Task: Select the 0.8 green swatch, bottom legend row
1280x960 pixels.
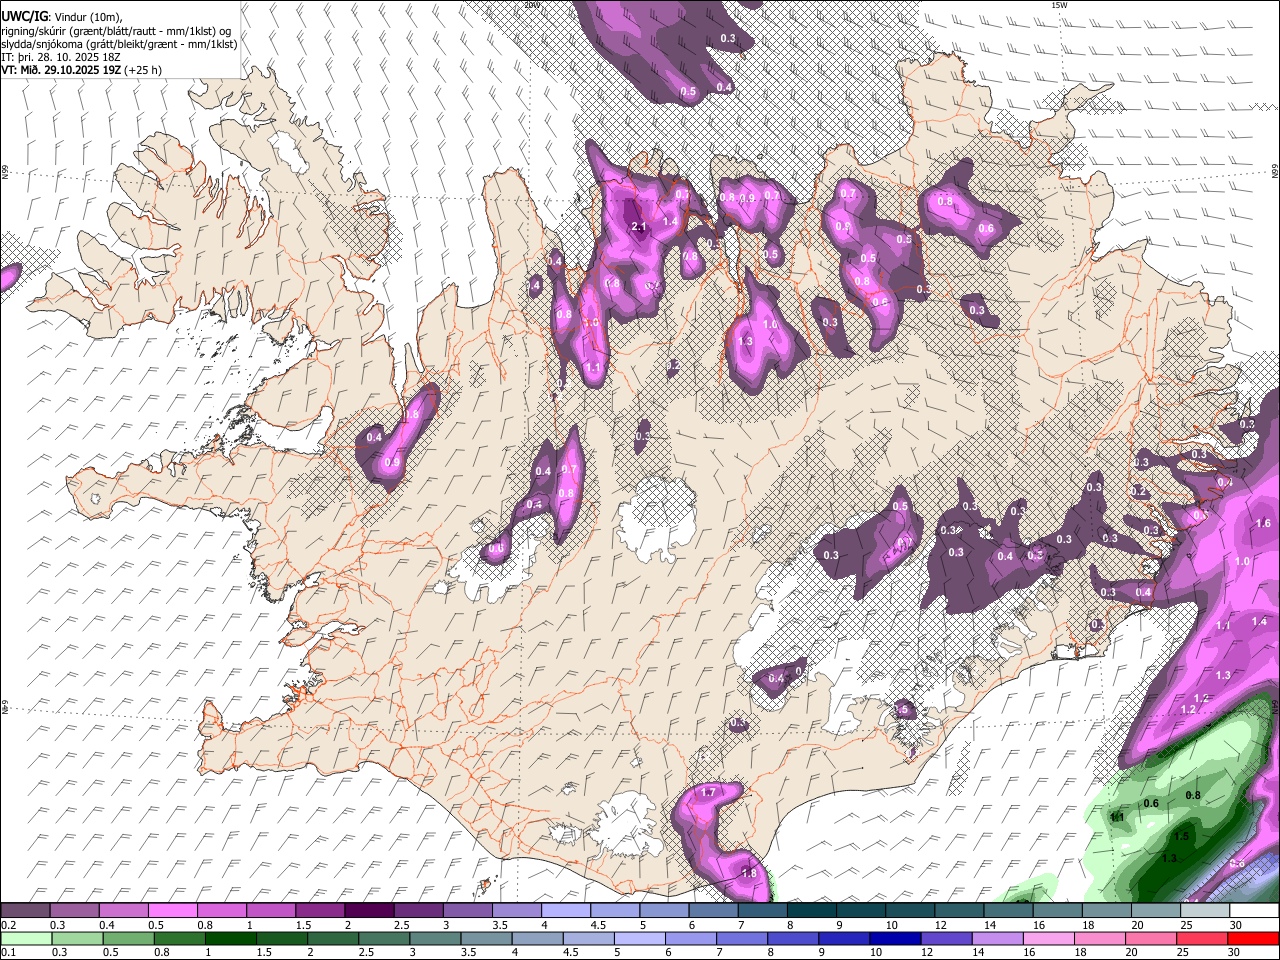Action: click(180, 938)
